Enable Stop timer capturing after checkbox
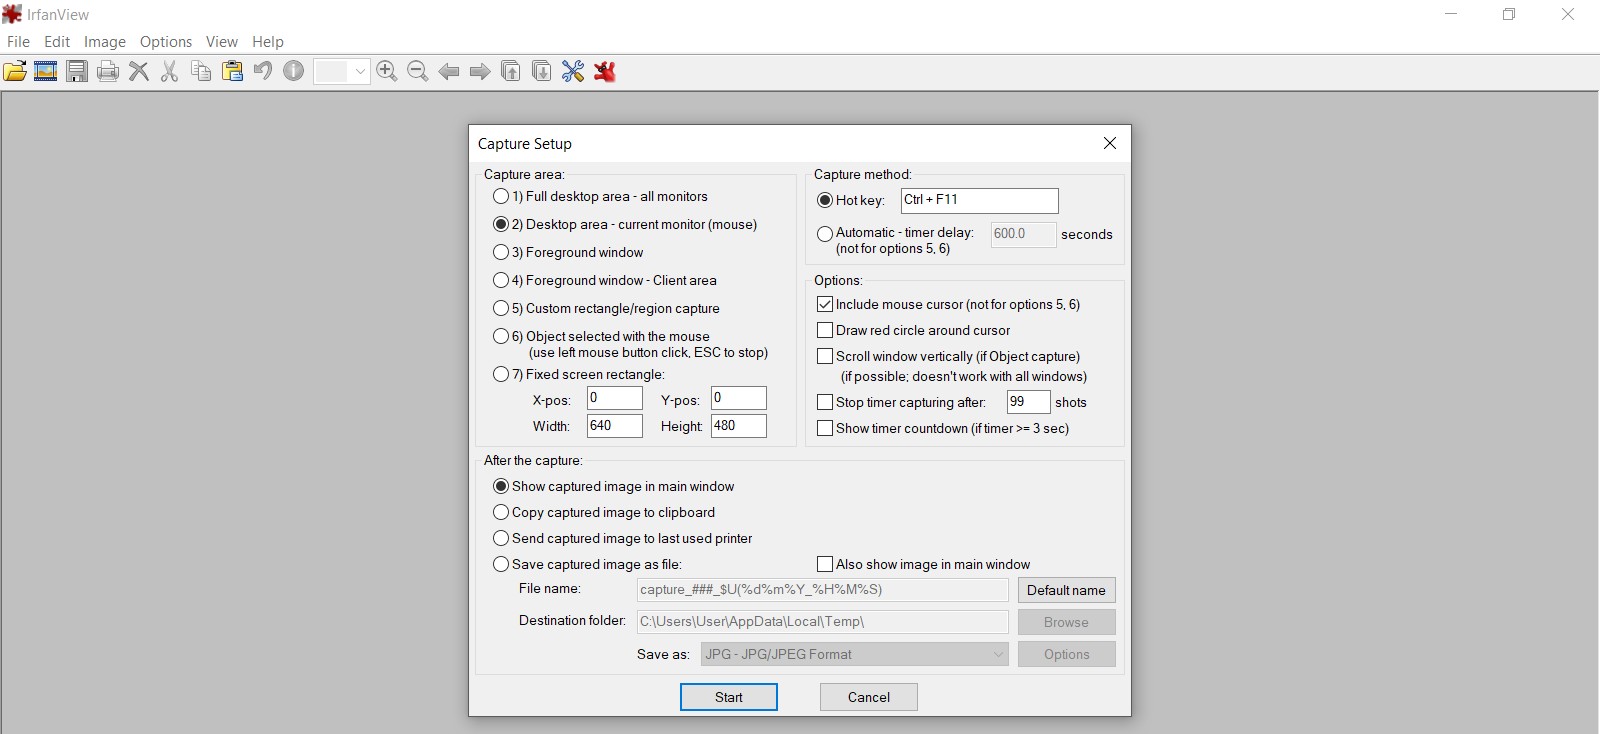The width and height of the screenshot is (1600, 734). 825,402
